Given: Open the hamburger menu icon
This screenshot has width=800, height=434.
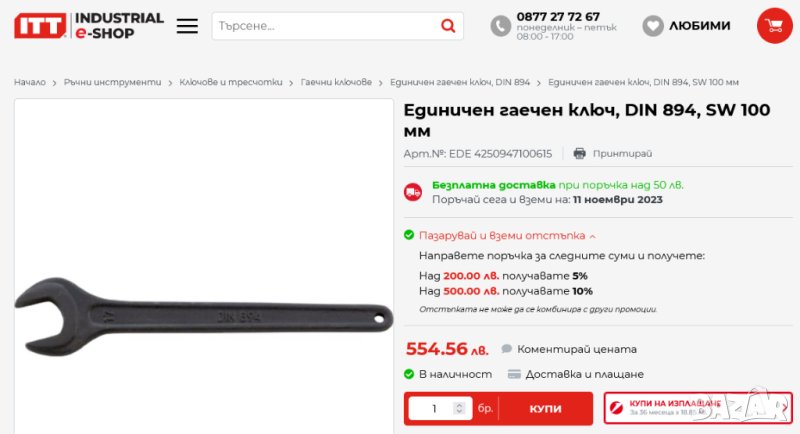Looking at the screenshot, I should click(187, 26).
